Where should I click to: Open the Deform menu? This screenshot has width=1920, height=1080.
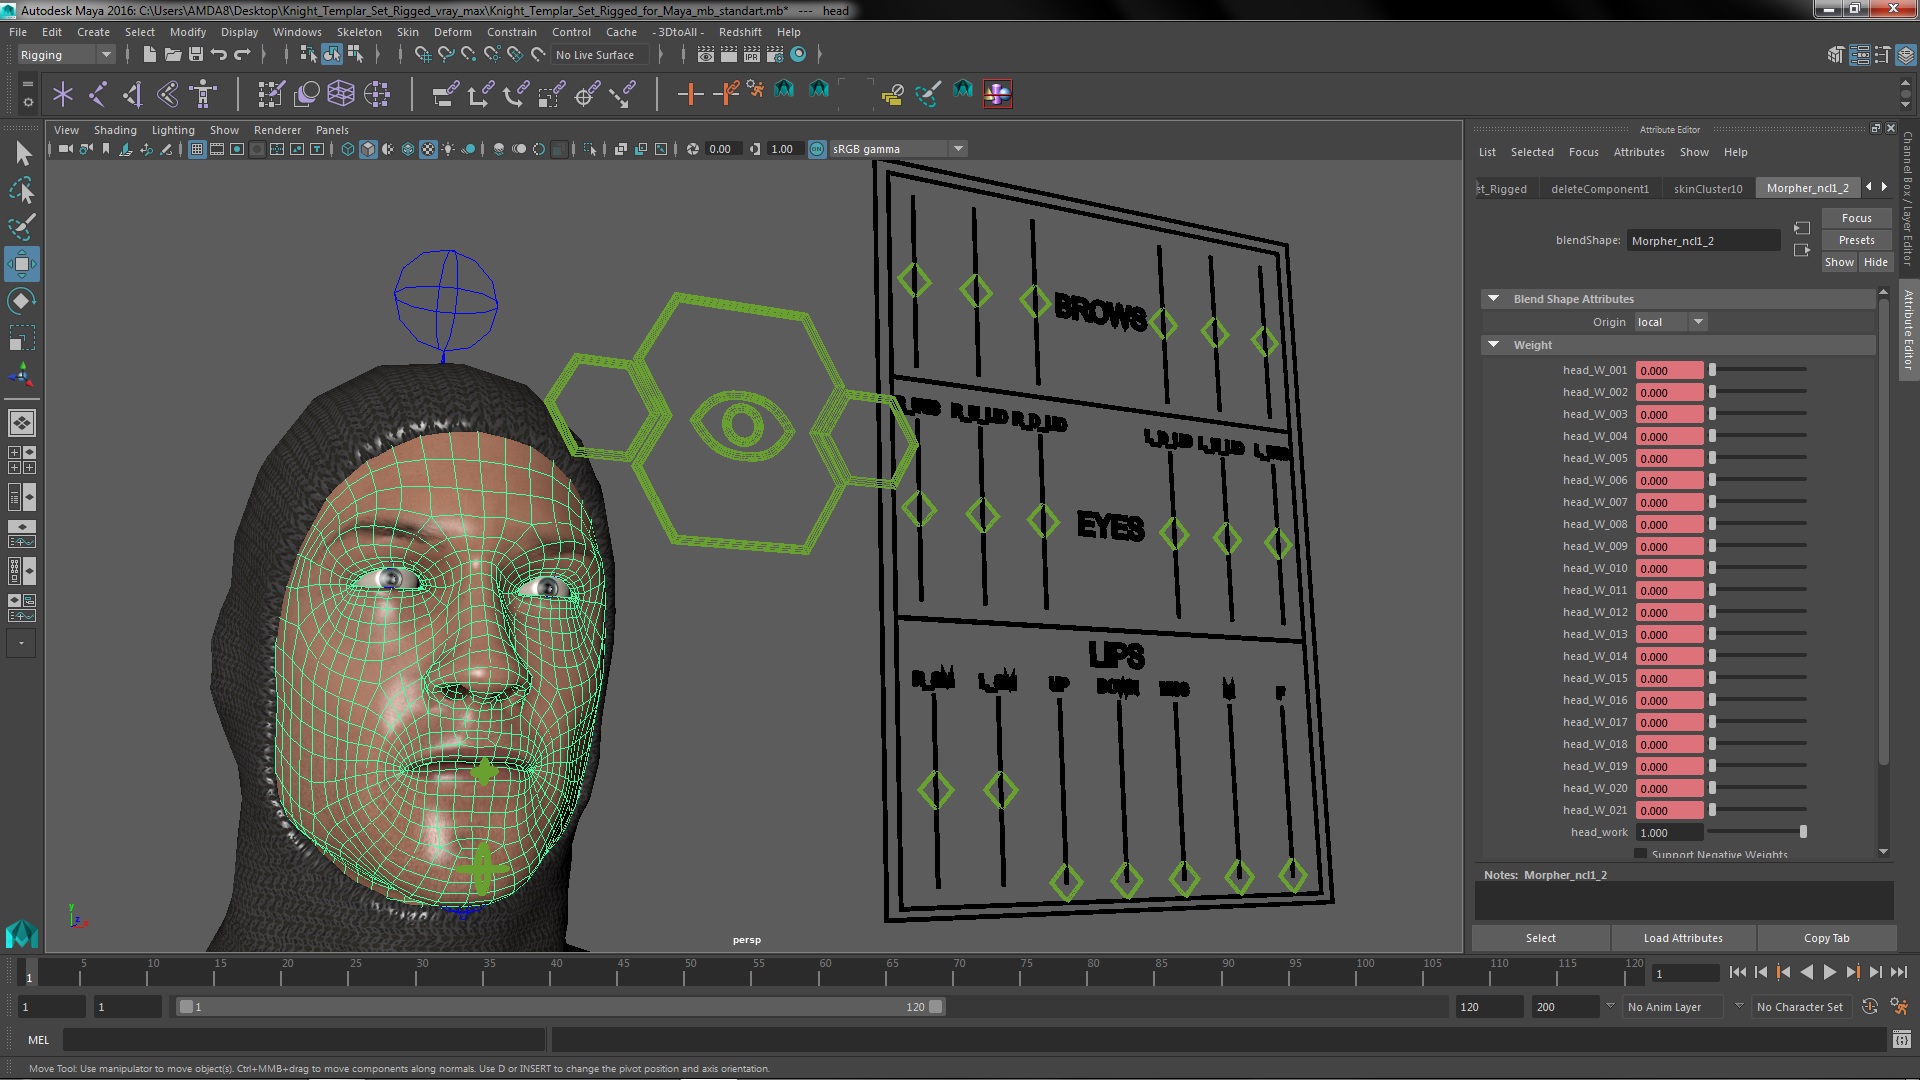click(x=452, y=32)
